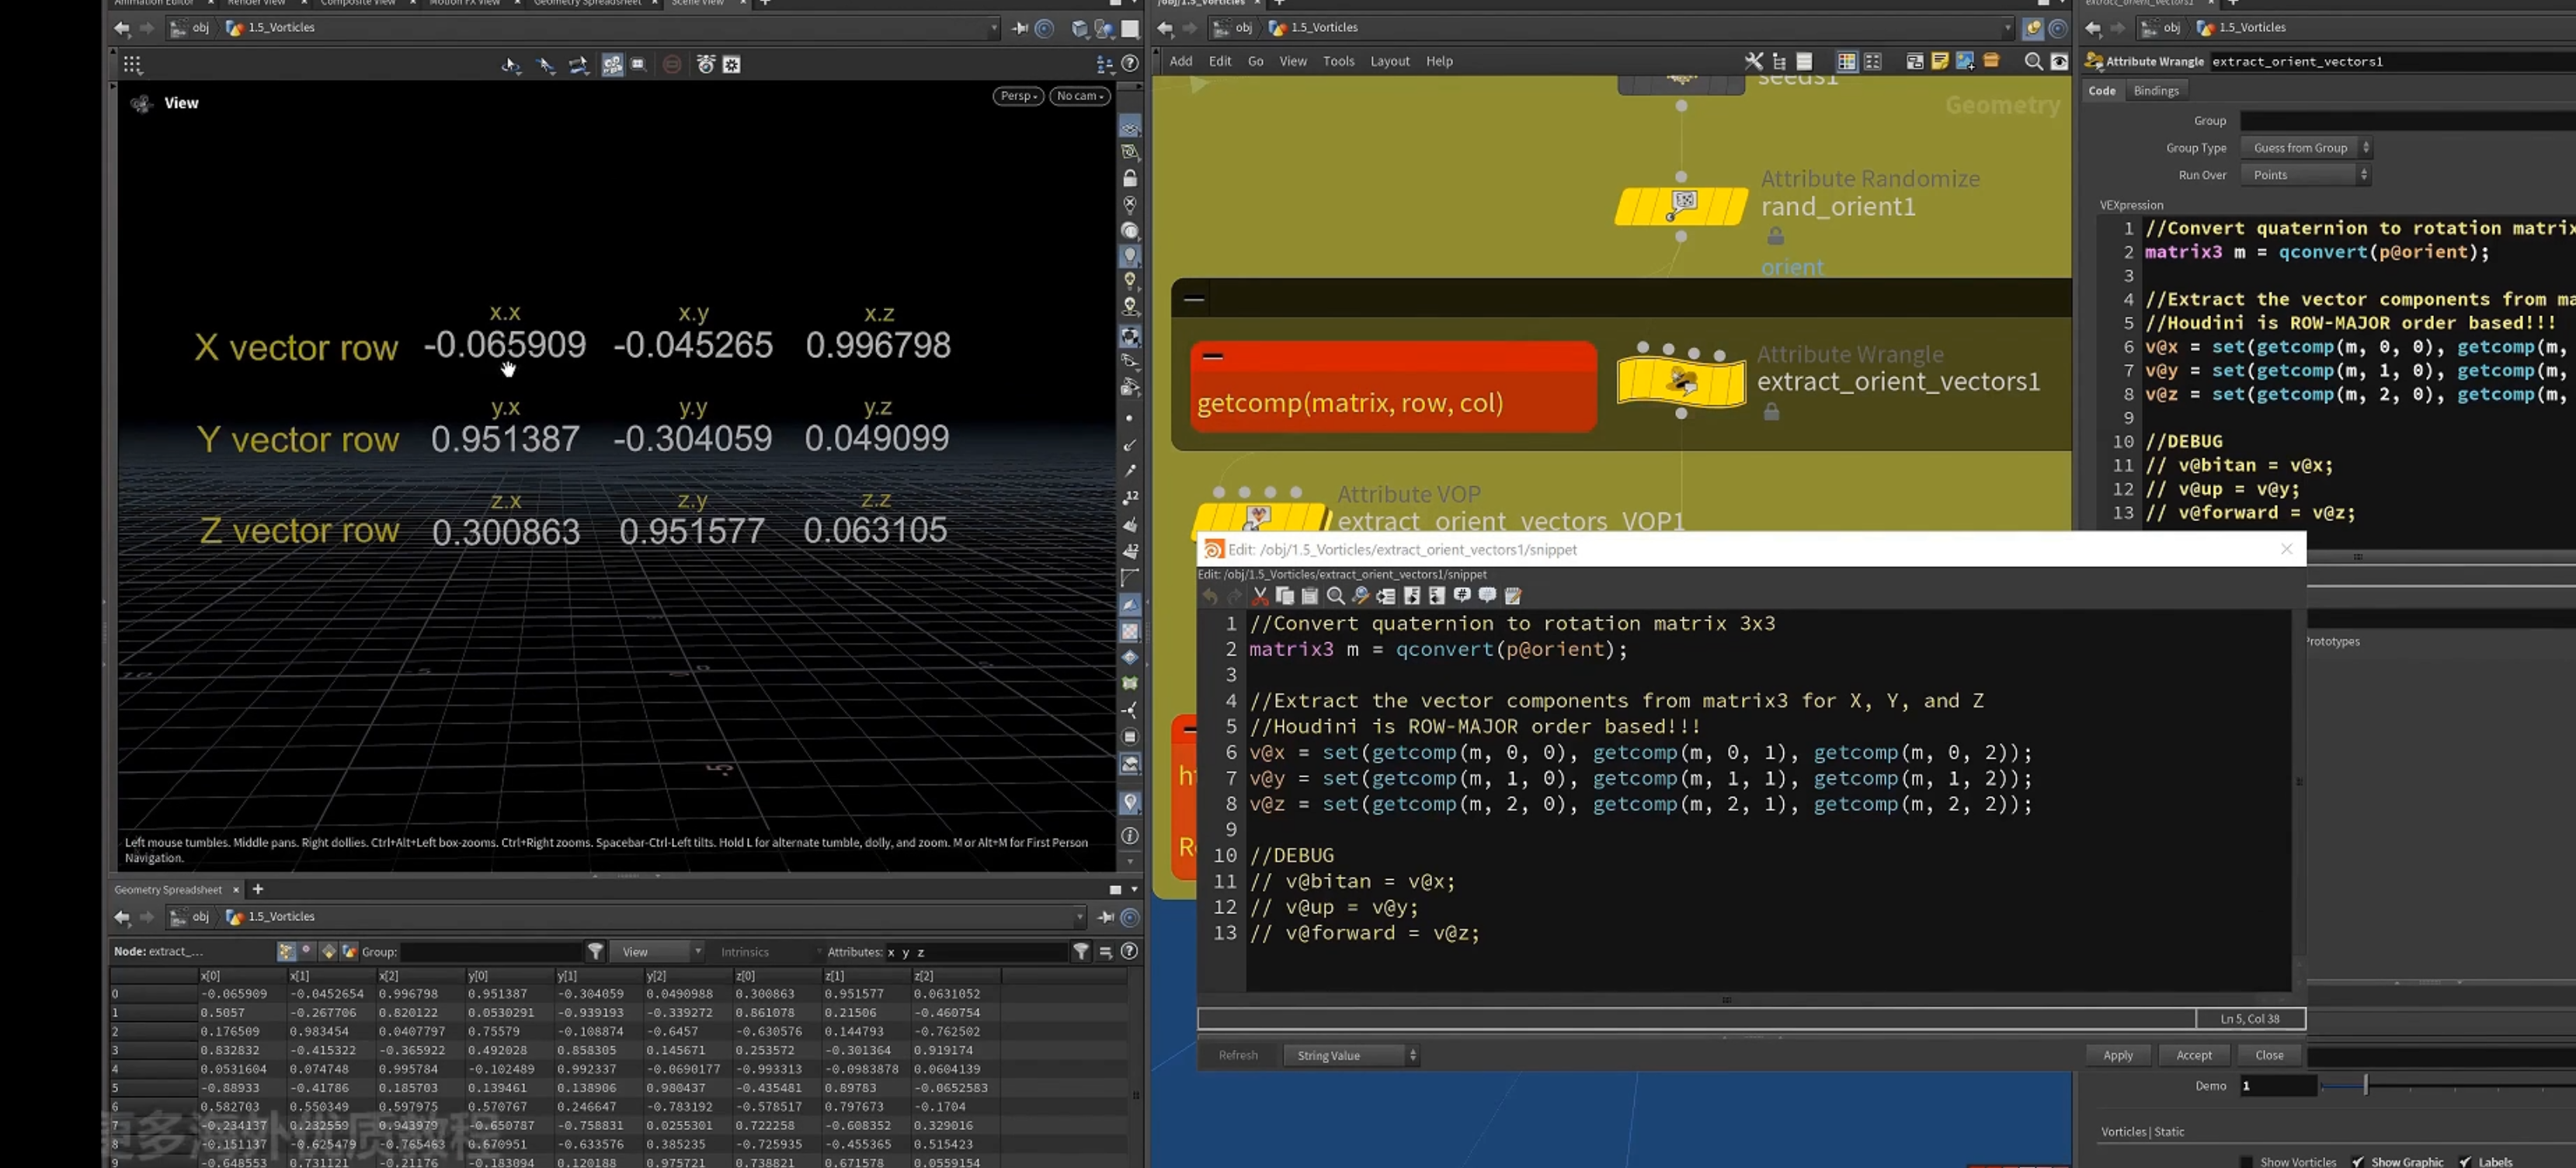Image resolution: width=2576 pixels, height=1168 pixels.
Task: Switch to the Bindings tab
Action: pyautogui.click(x=2155, y=91)
